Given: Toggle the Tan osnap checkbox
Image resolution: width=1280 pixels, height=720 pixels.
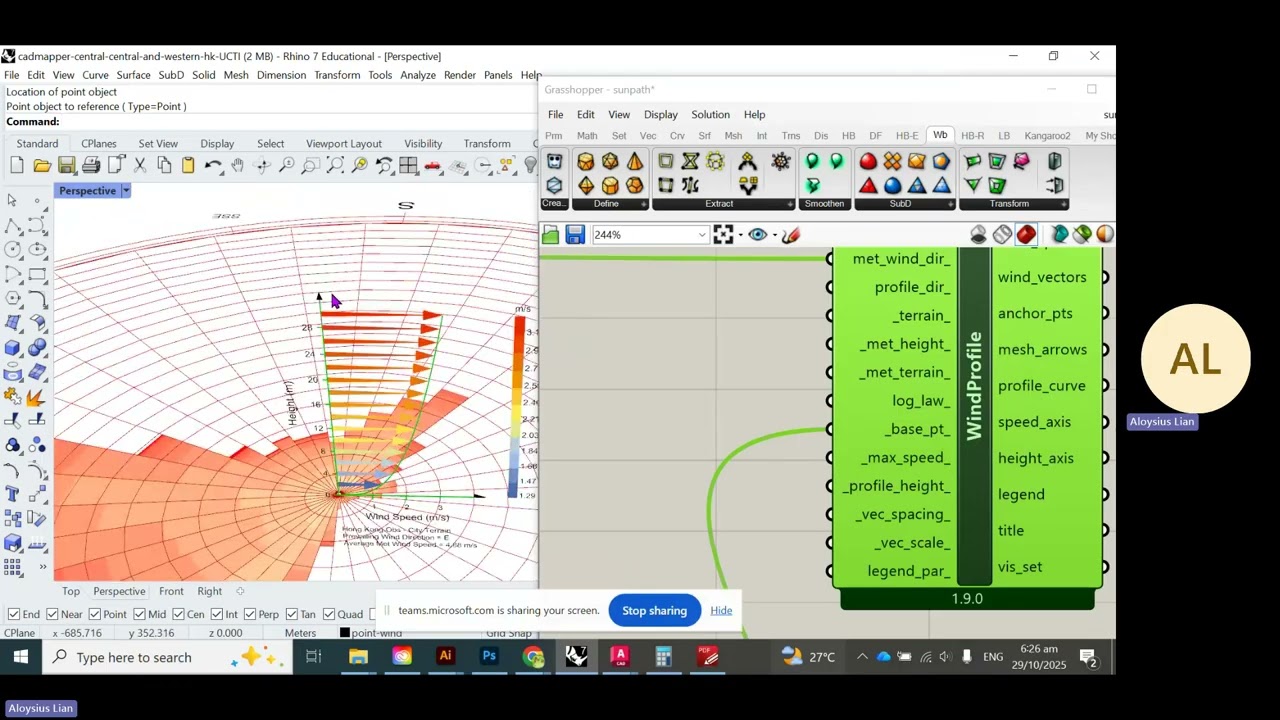Looking at the screenshot, I should coord(291,614).
